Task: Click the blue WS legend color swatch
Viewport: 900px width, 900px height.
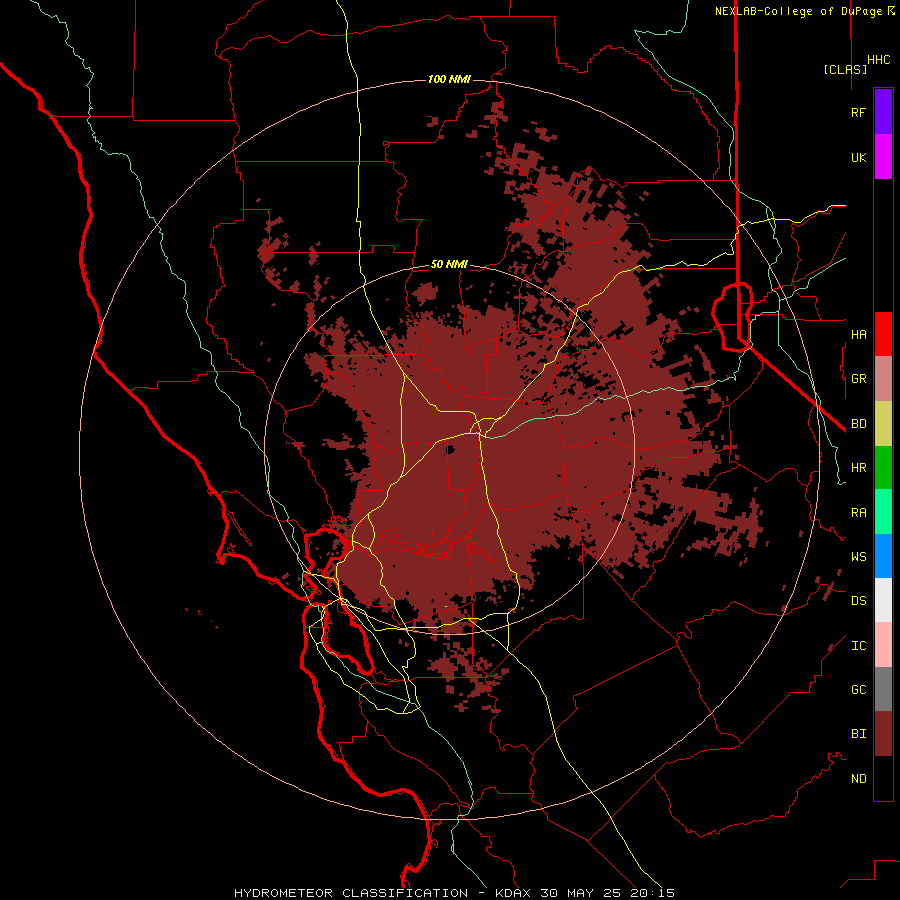Action: 883,556
